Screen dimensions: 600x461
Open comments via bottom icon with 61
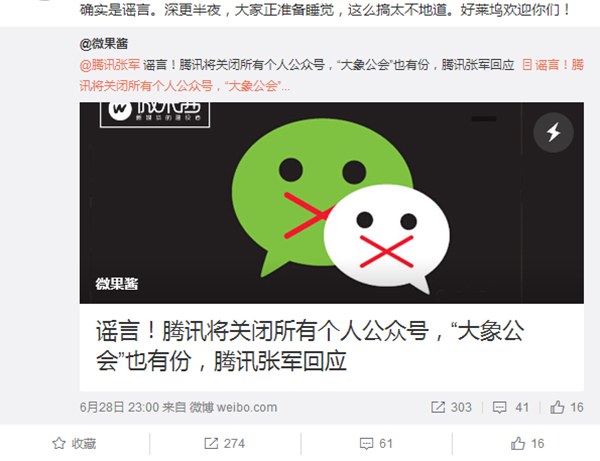(366, 444)
